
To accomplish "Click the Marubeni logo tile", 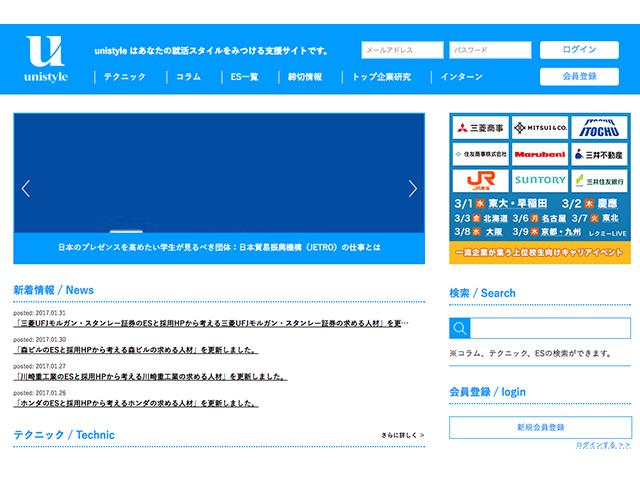I will [540, 154].
